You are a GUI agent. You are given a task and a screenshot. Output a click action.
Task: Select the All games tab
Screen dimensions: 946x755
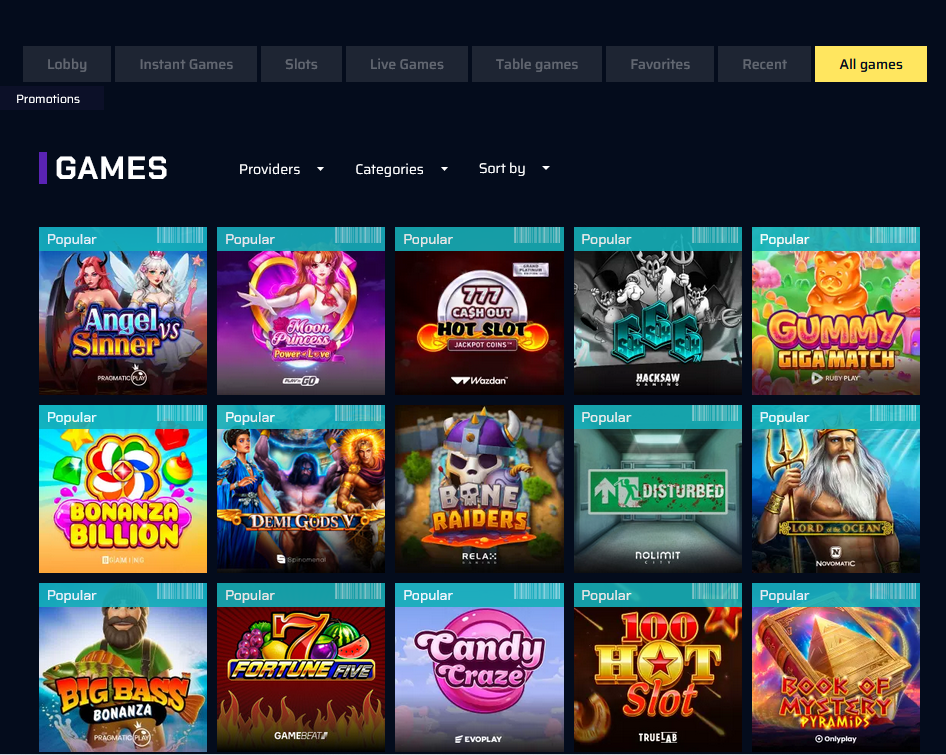tap(871, 64)
